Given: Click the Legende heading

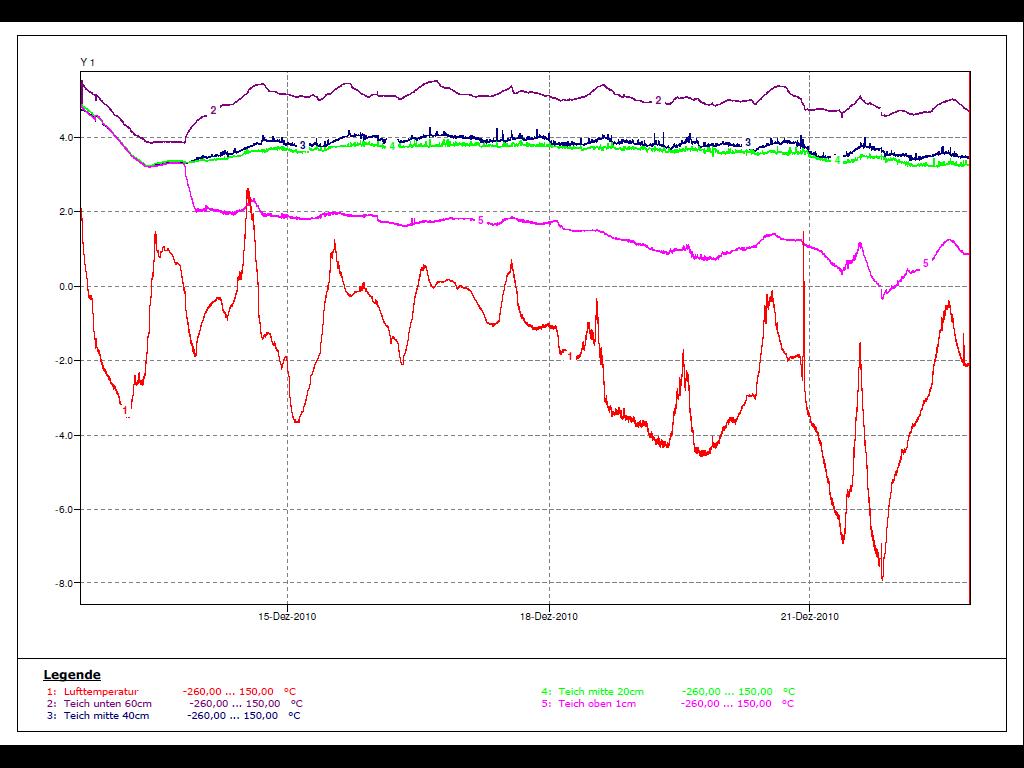Looking at the screenshot, I should click(72, 675).
